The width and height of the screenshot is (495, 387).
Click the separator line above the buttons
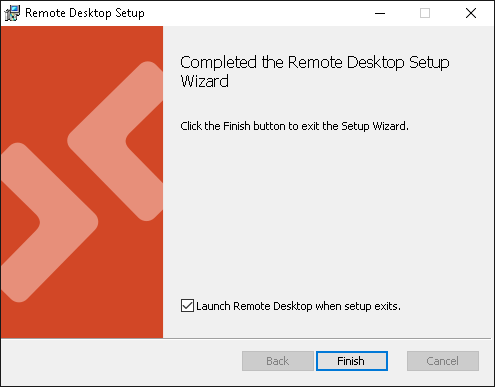(246, 338)
